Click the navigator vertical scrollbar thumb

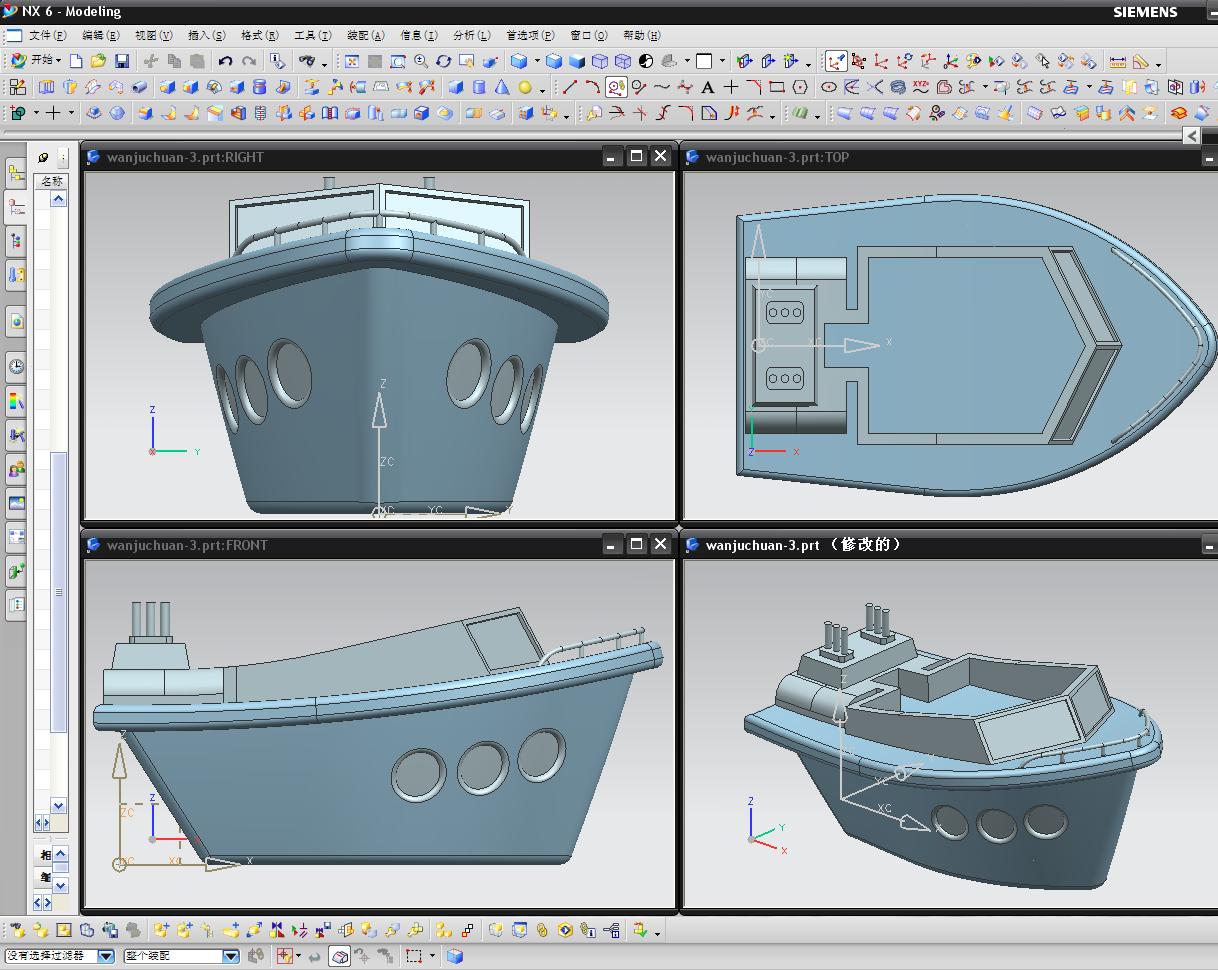point(58,592)
